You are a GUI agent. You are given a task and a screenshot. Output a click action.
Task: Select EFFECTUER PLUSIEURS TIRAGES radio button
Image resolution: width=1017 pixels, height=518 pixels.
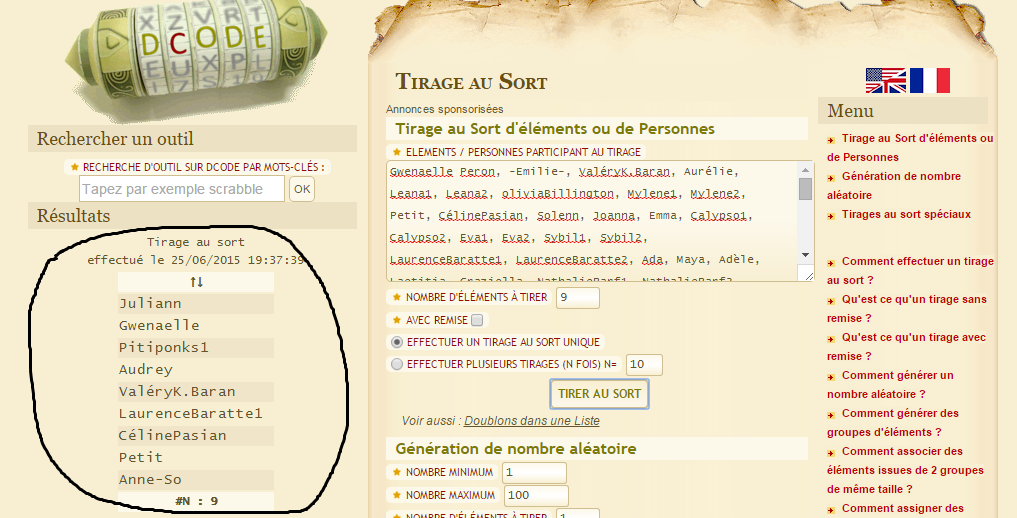(x=396, y=364)
